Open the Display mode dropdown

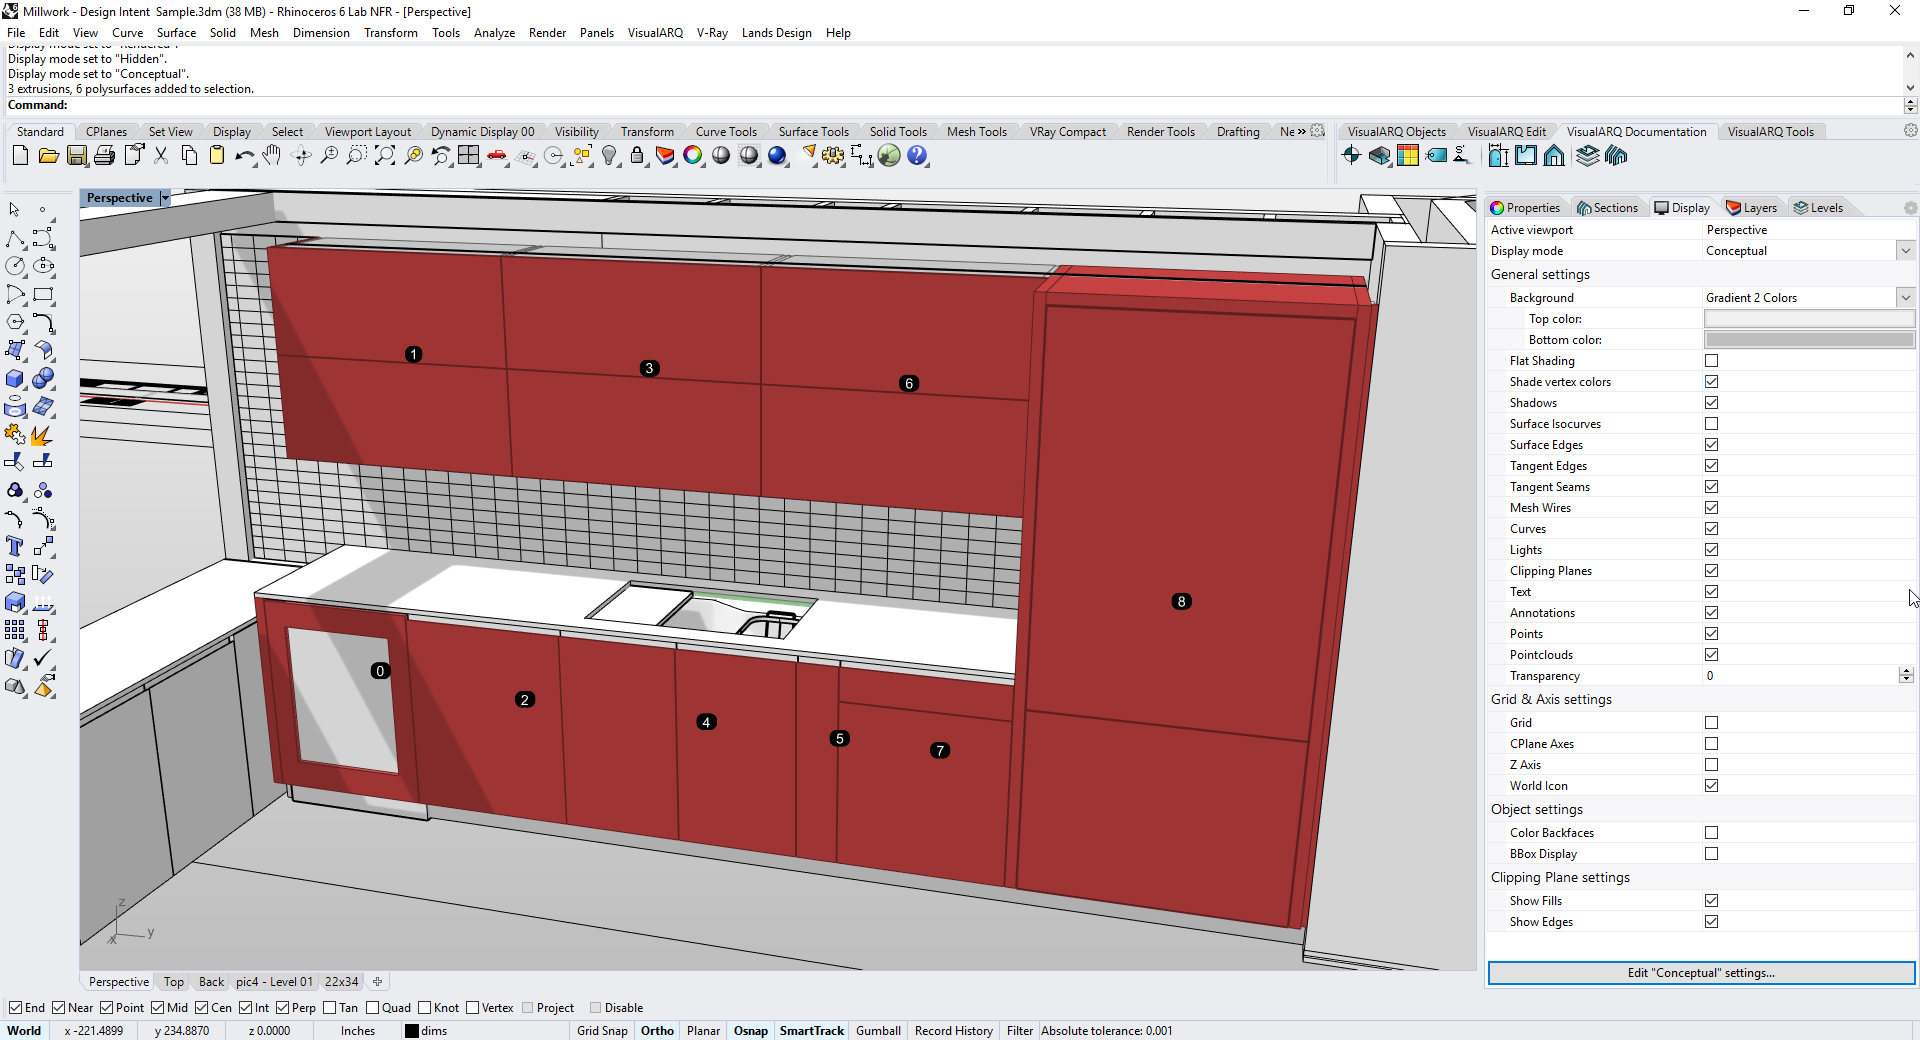pos(1905,251)
